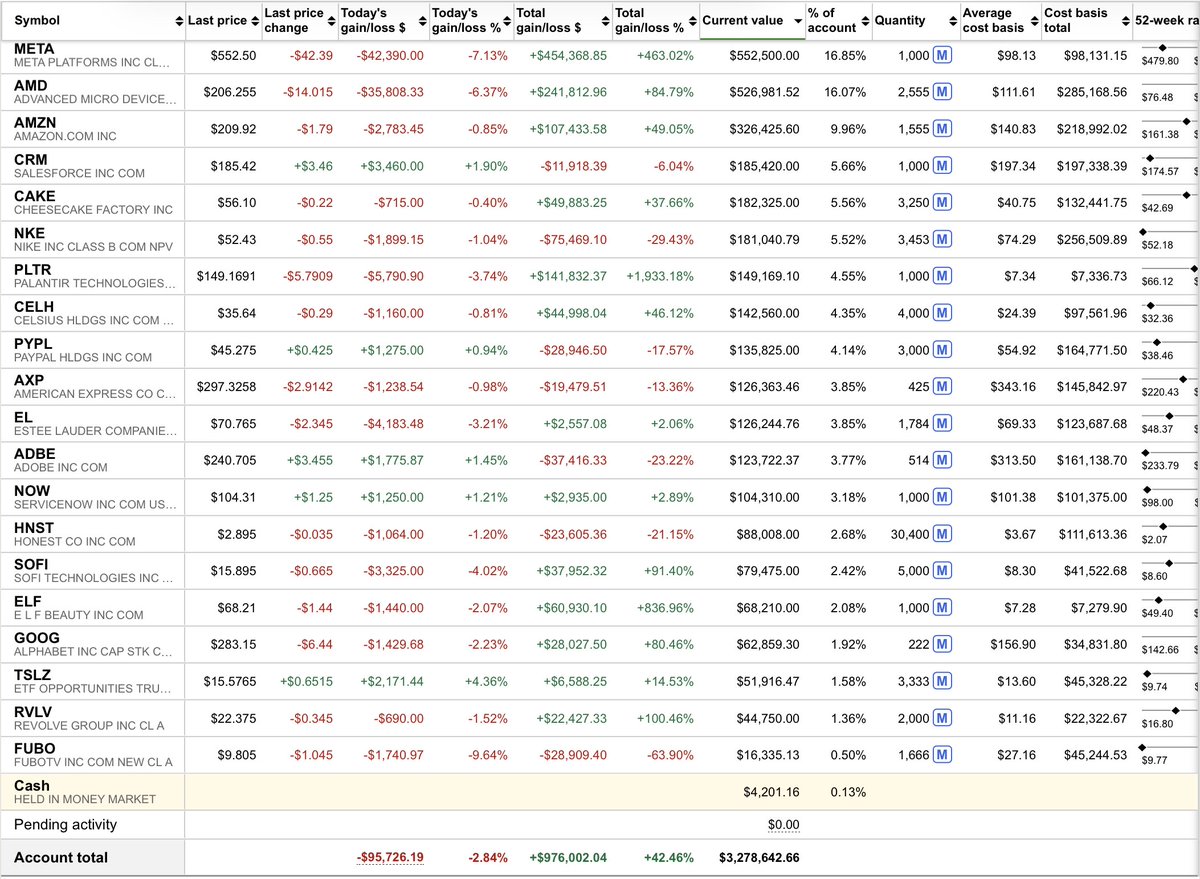The image size is (1200, 879).
Task: Click the margin M badge in META row
Action: 942,56
